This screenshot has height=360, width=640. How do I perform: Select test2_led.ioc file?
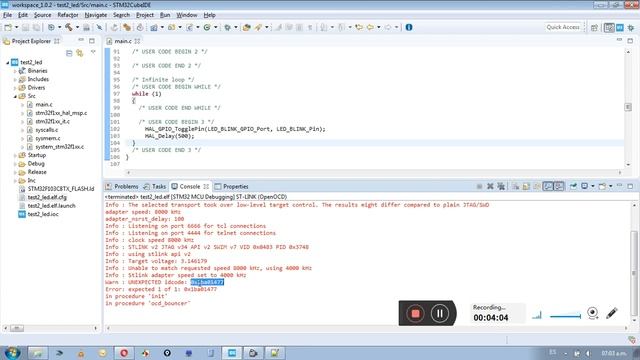tap(43, 214)
